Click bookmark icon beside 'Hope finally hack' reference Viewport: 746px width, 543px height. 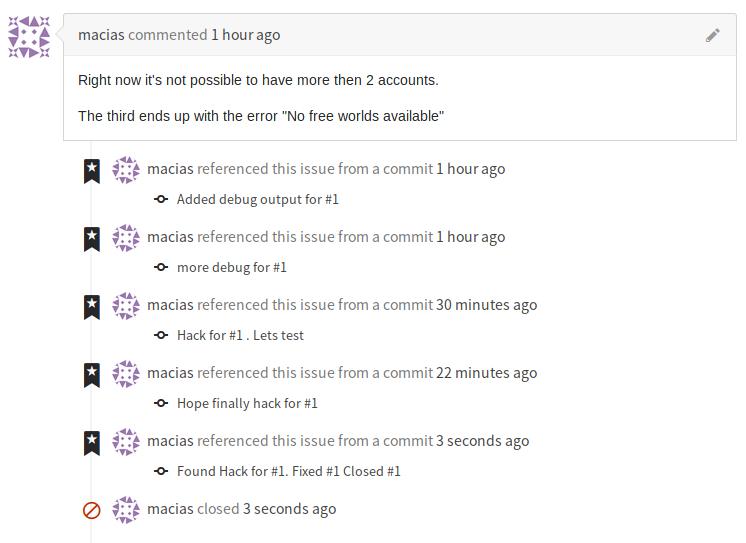point(92,375)
